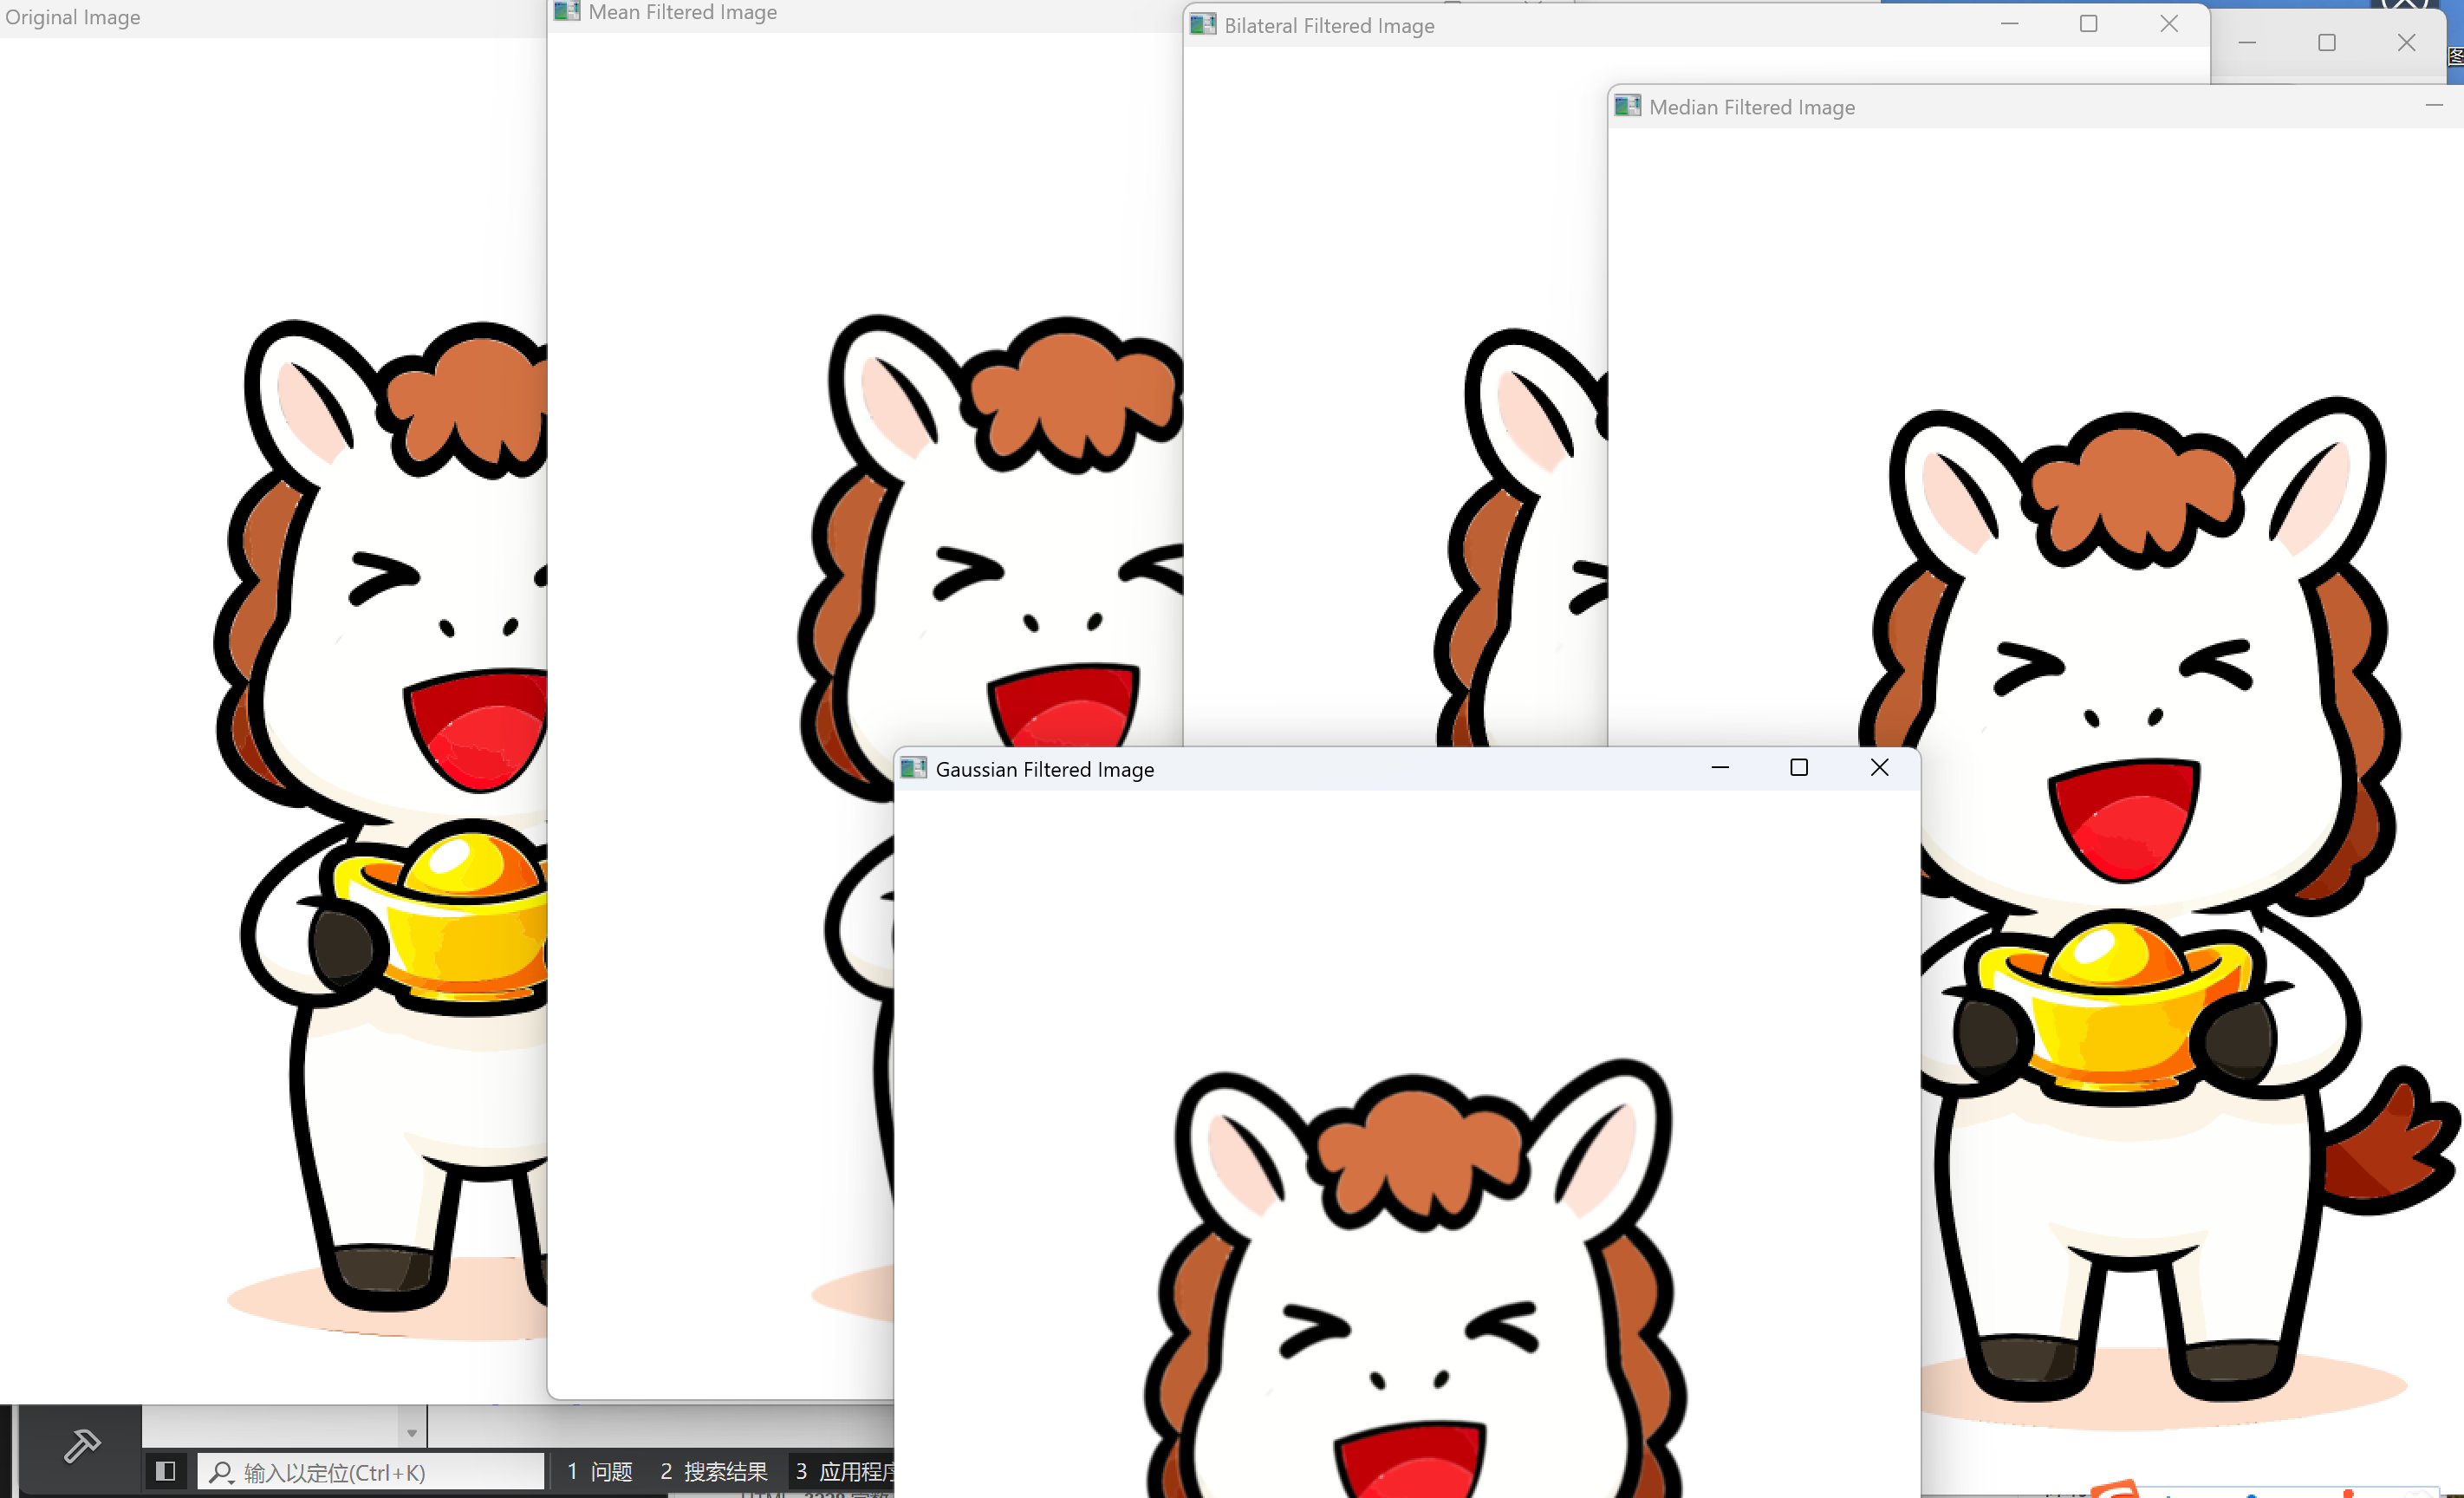Click the build hammer icon
This screenshot has height=1498, width=2464.
click(x=82, y=1445)
